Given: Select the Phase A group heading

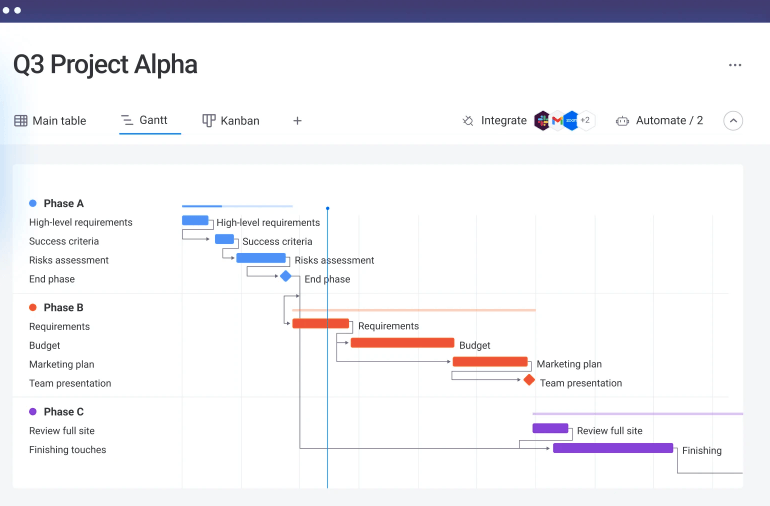Looking at the screenshot, I should coord(64,203).
